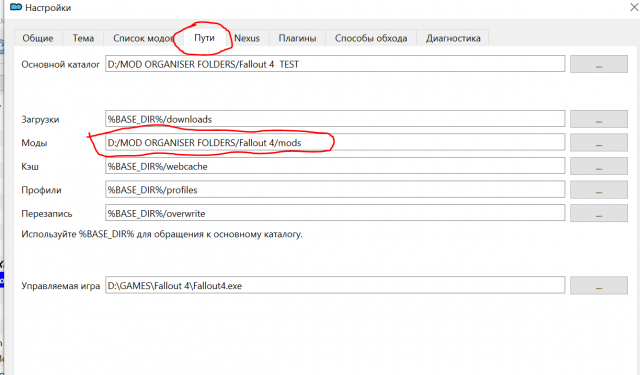Image resolution: width=640 pixels, height=375 pixels.
Task: Switch to the Плагины tab
Action: pyautogui.click(x=297, y=38)
